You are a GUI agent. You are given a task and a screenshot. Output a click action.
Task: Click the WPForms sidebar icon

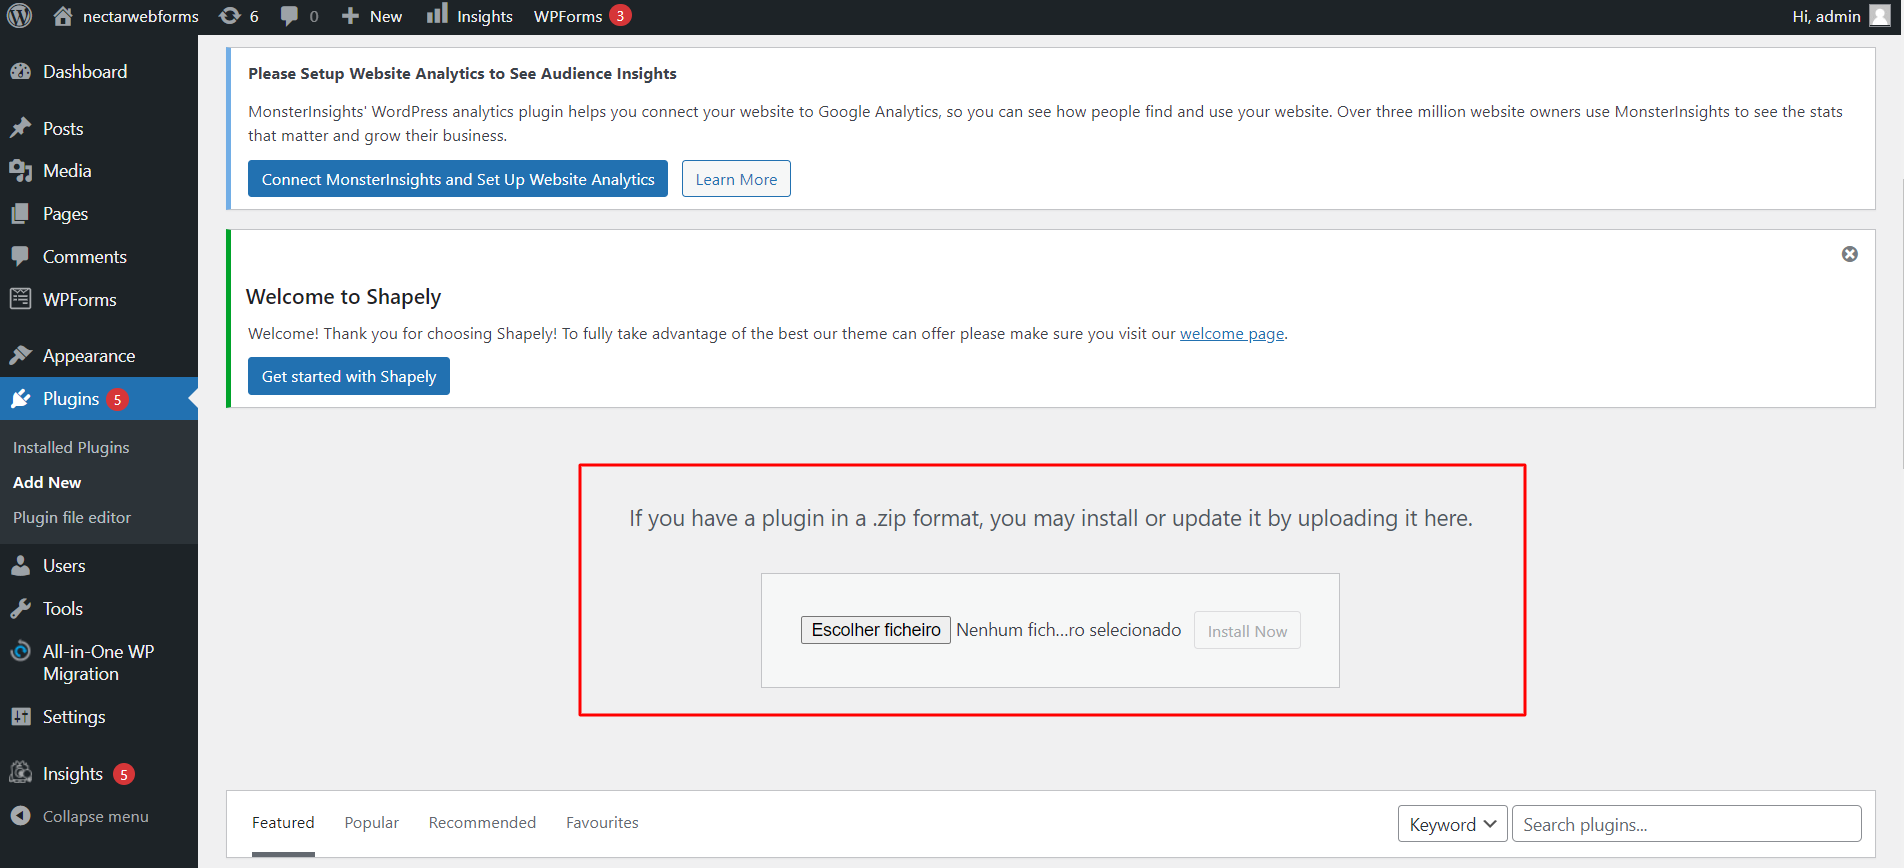pyautogui.click(x=20, y=299)
